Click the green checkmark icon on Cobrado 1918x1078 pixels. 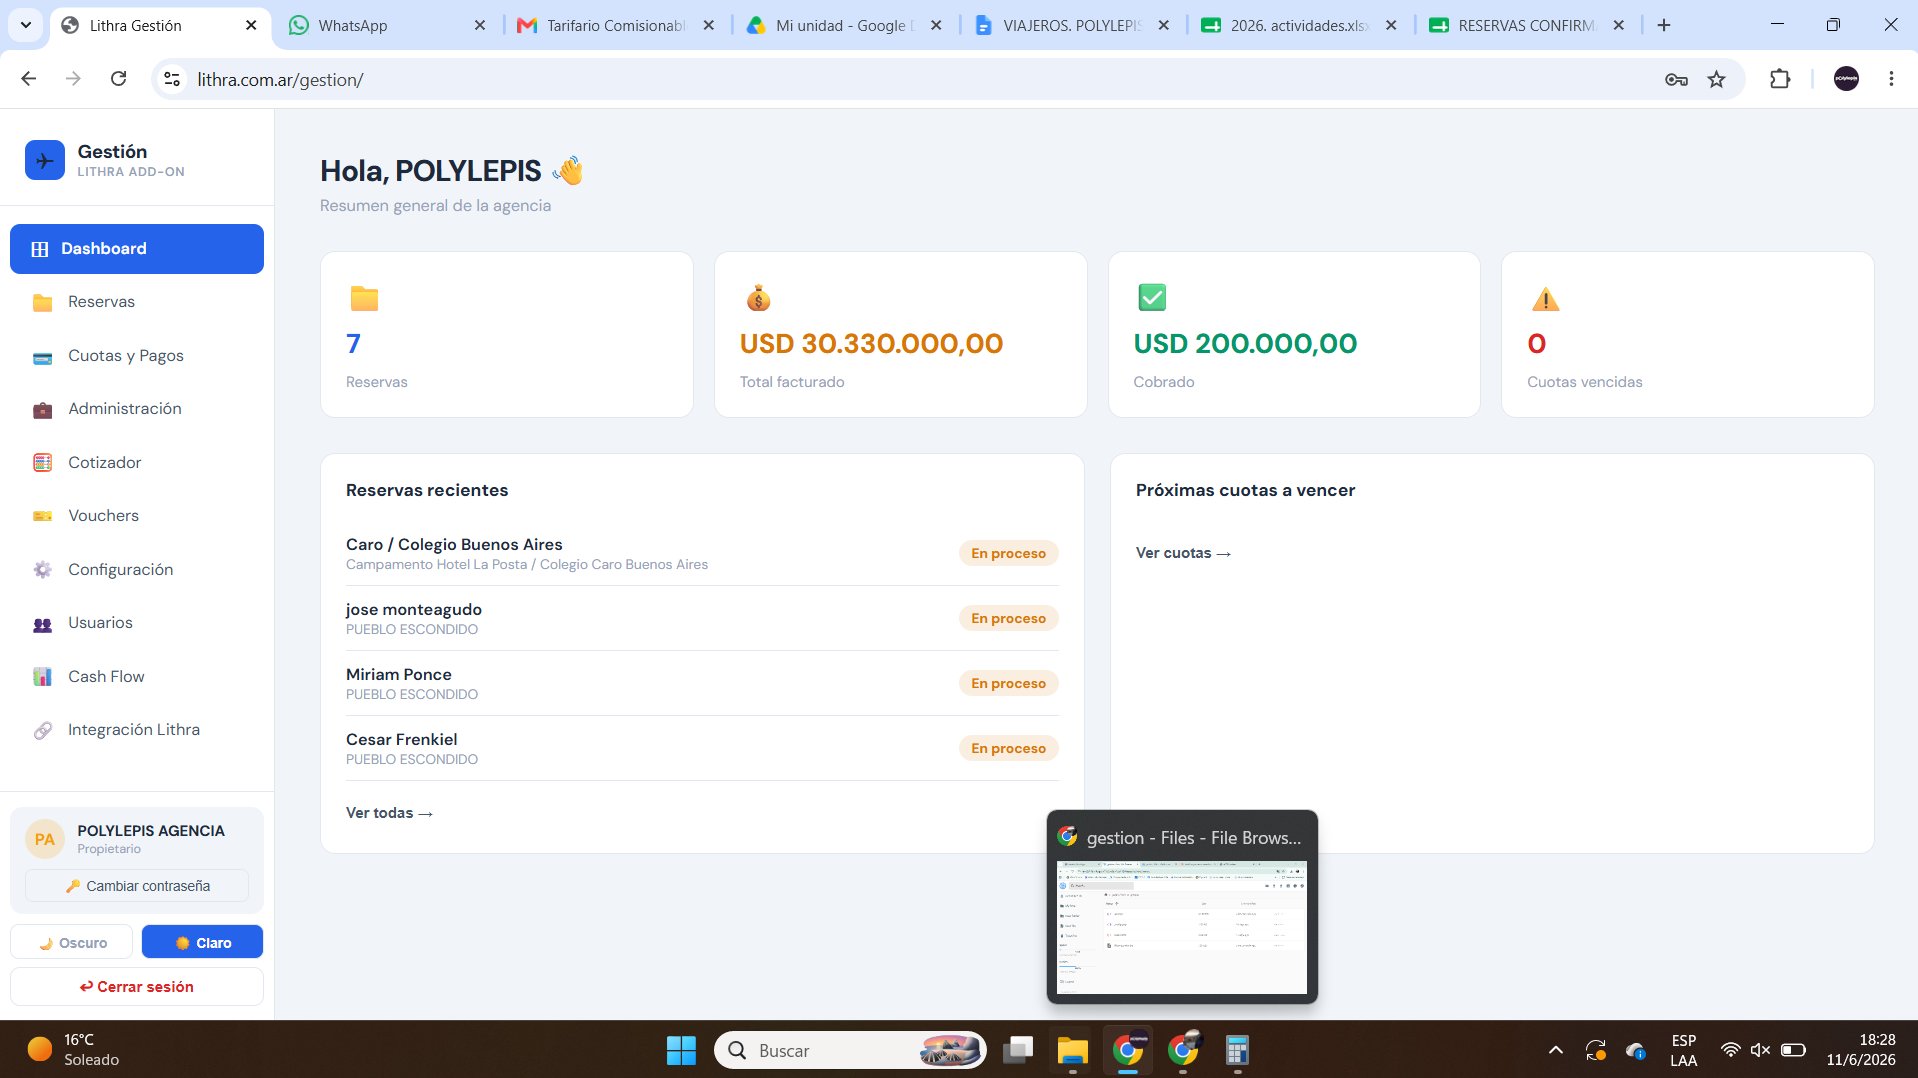(1152, 297)
